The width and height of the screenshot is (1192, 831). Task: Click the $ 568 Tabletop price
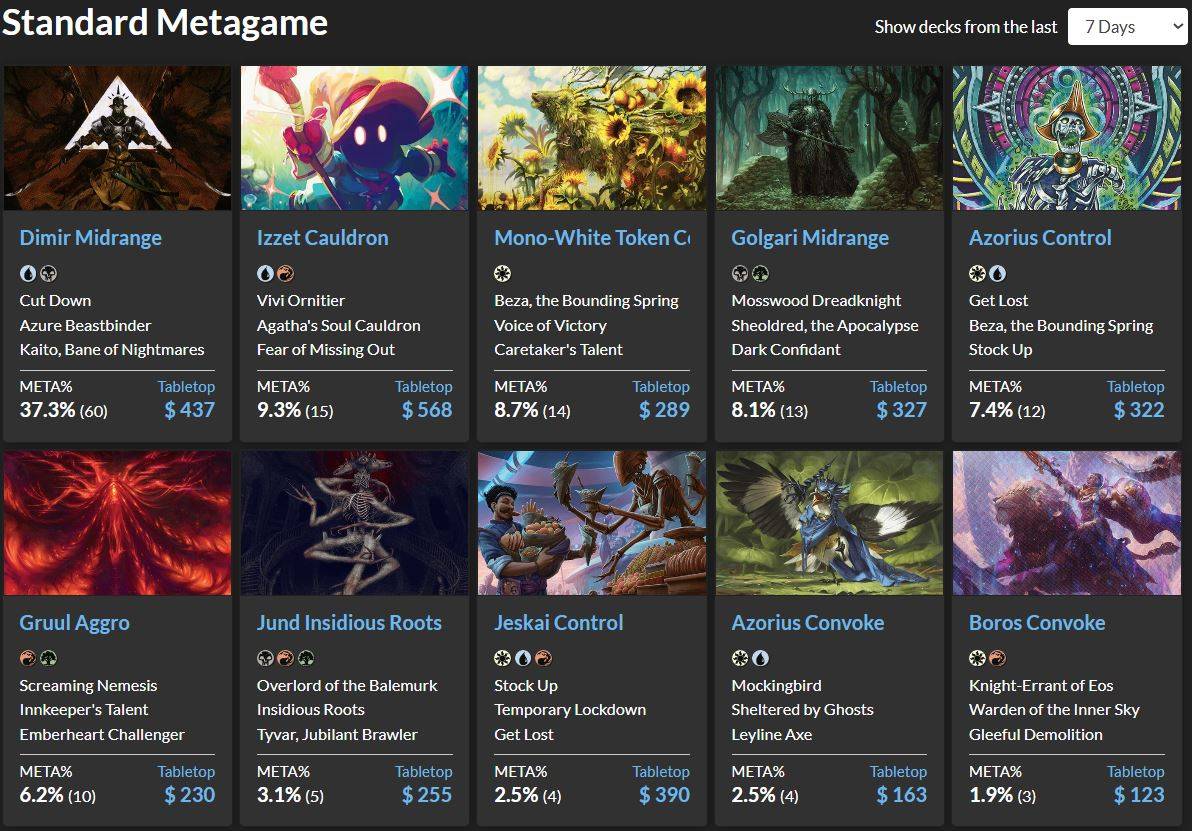pos(427,410)
